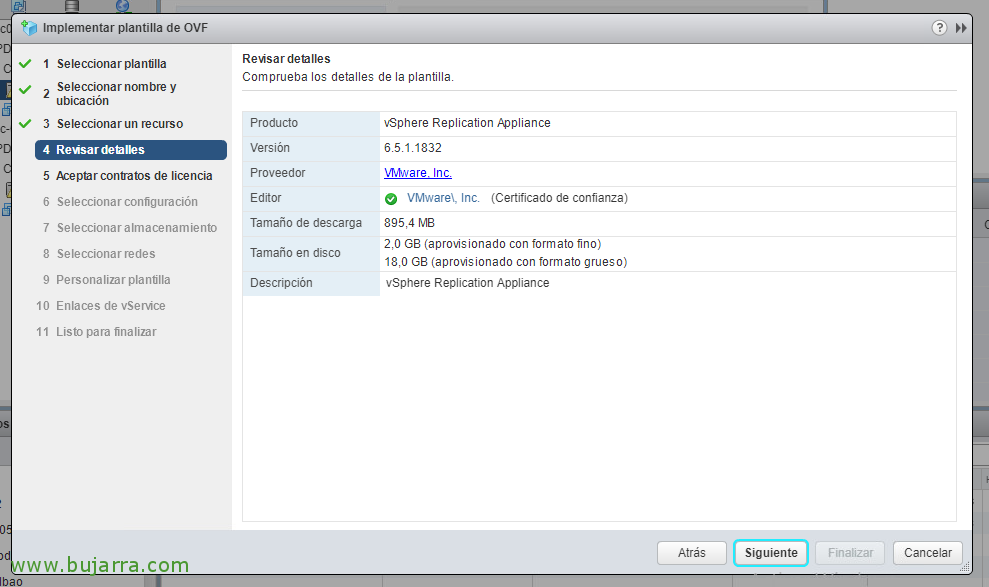Click the double-arrow expand icon in title bar
The height and width of the screenshot is (587, 989).
point(961,28)
